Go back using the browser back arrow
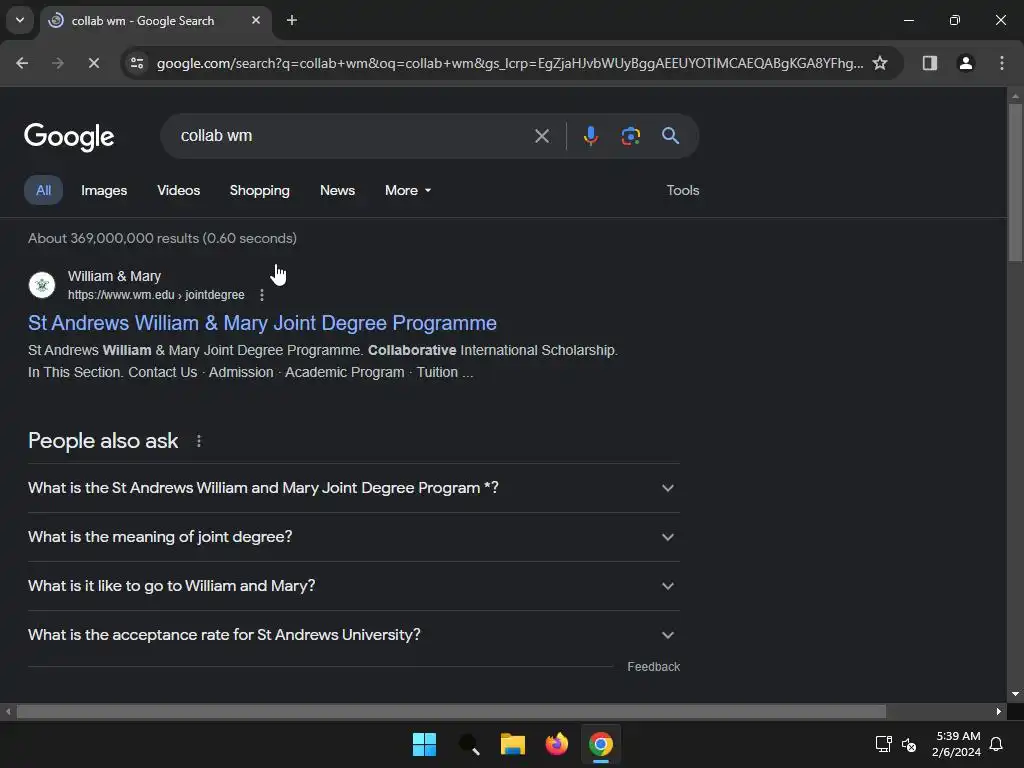The image size is (1024, 768). click(22, 63)
